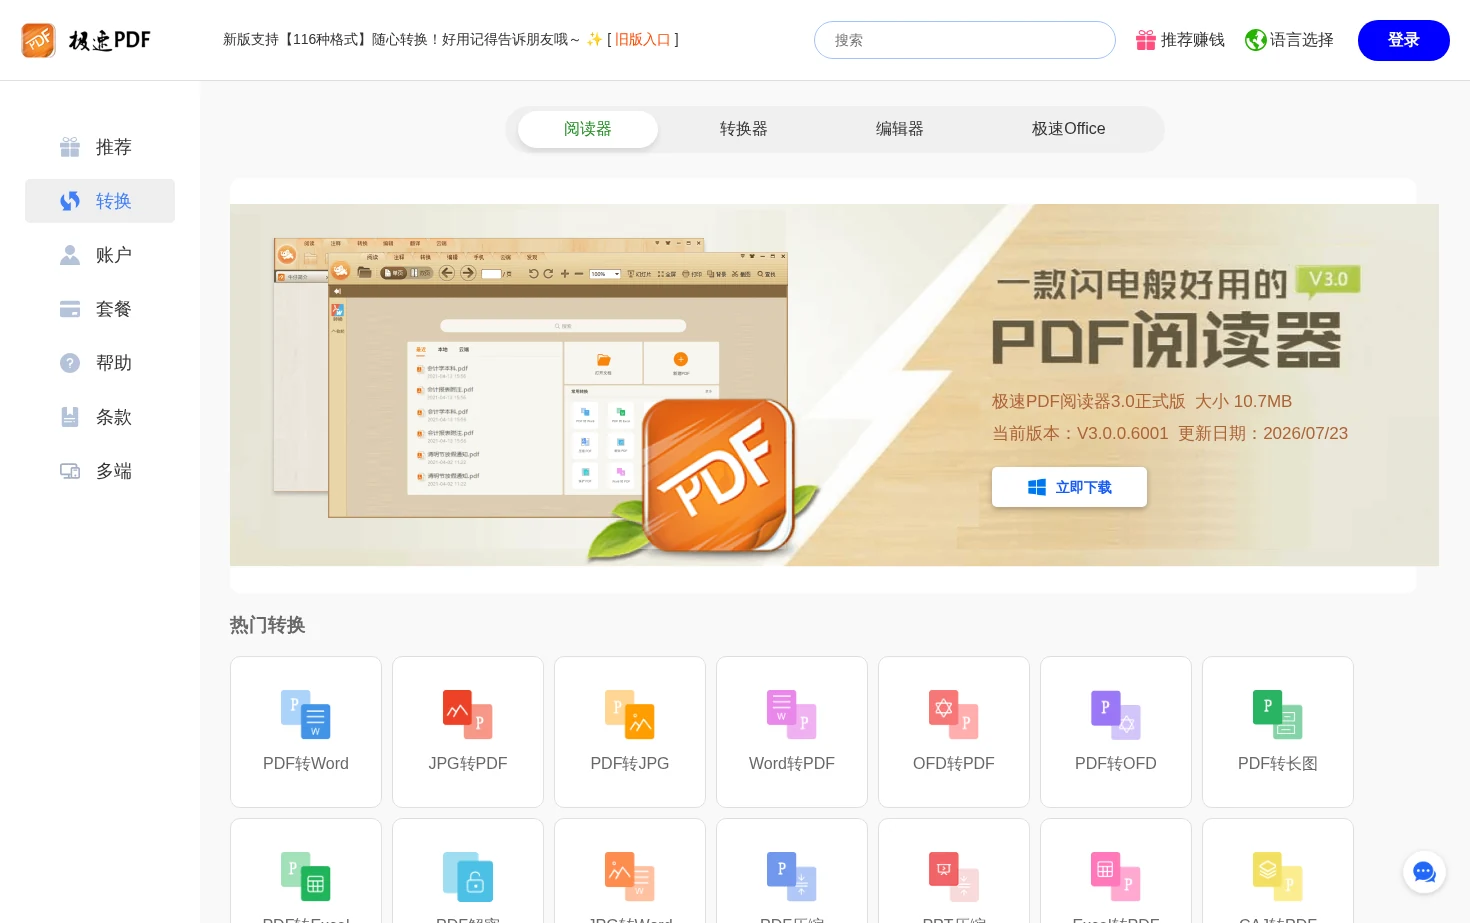Click the 登录 login button

pos(1404,40)
